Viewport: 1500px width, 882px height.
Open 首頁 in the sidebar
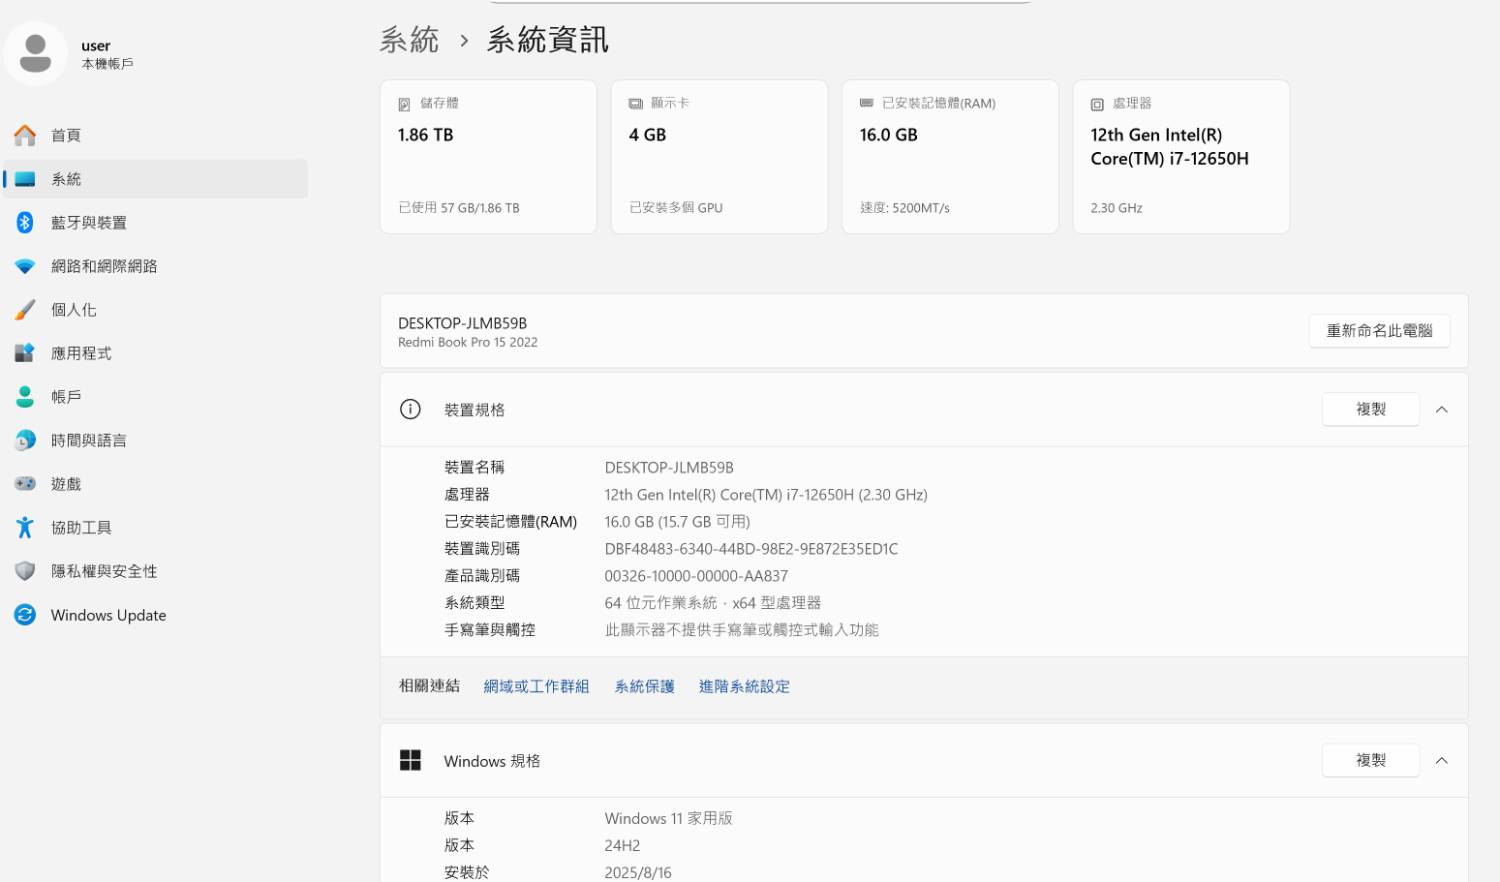pos(156,135)
